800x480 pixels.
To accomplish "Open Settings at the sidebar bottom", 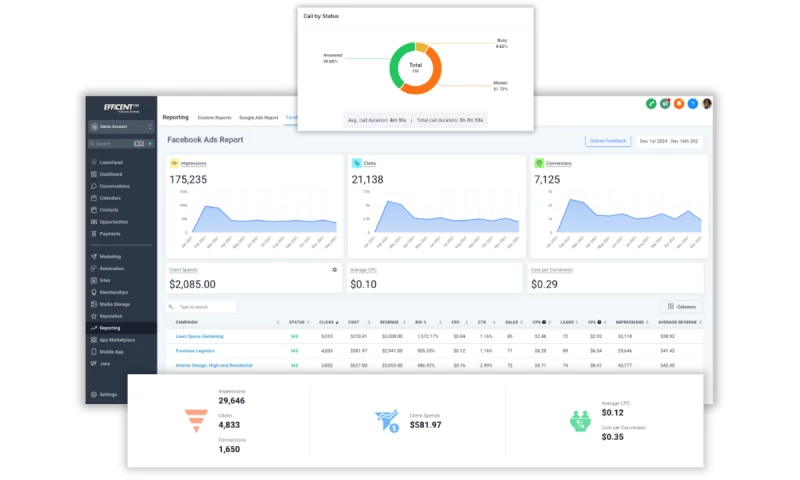I will (x=108, y=395).
